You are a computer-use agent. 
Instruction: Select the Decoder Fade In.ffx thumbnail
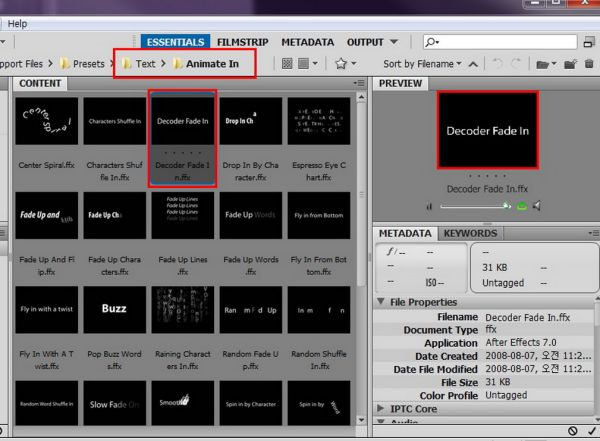(183, 121)
